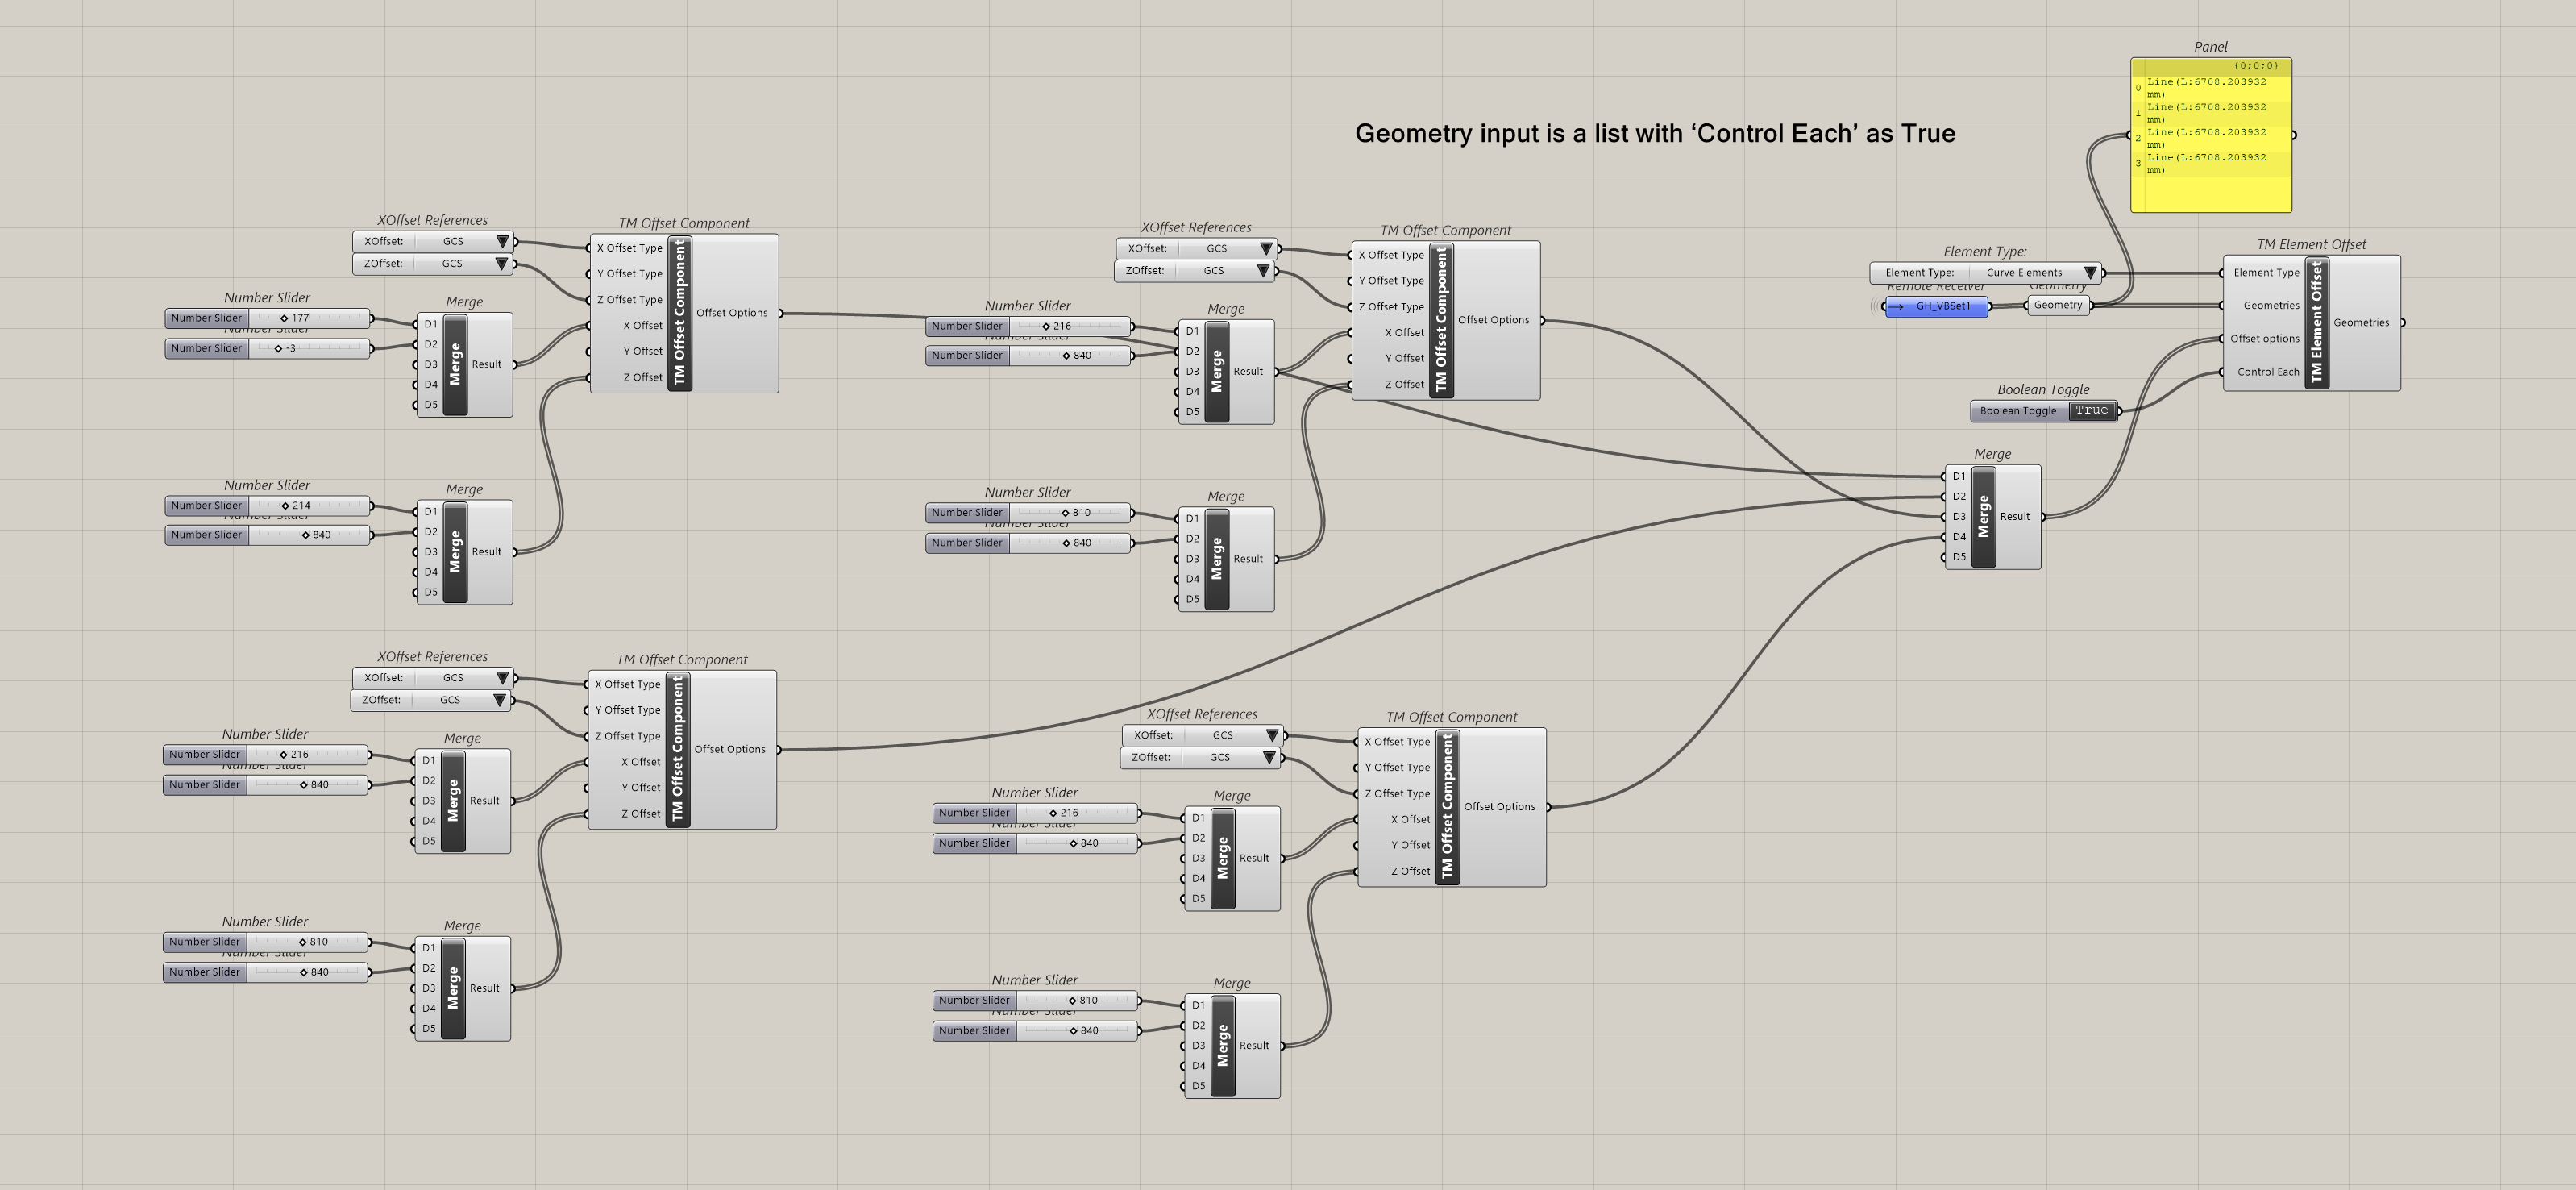
Task: Click the Control Each input on TM Element Offset
Action: [x=2267, y=372]
